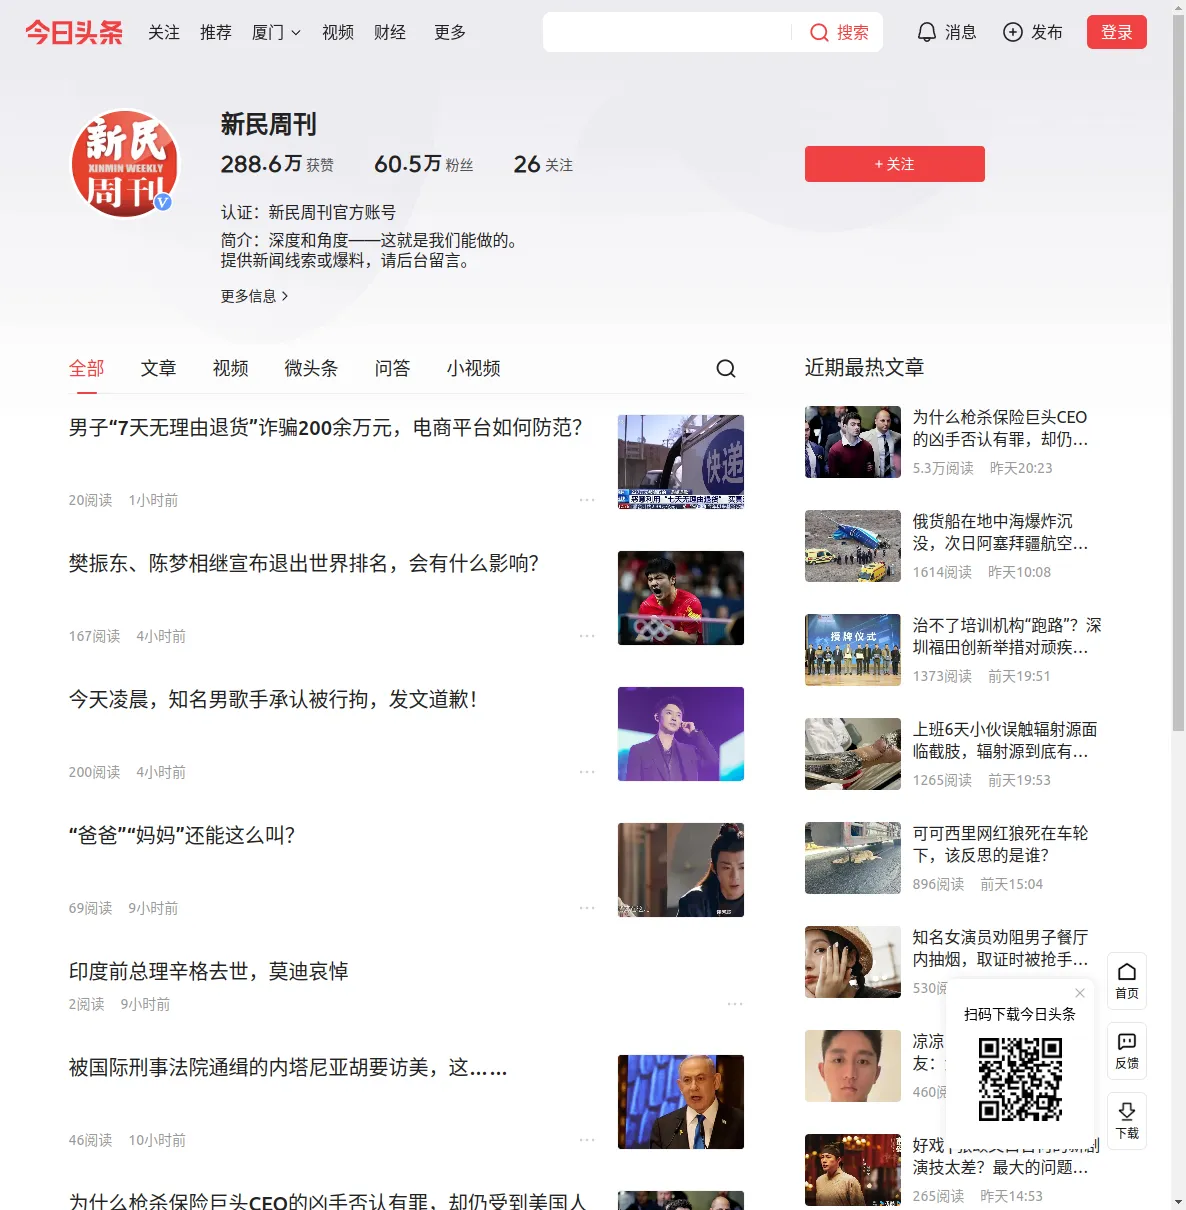The width and height of the screenshot is (1186, 1210).
Task: Open hot article 俄货船在地中海爆炸沉没
Action: pos(1001,532)
